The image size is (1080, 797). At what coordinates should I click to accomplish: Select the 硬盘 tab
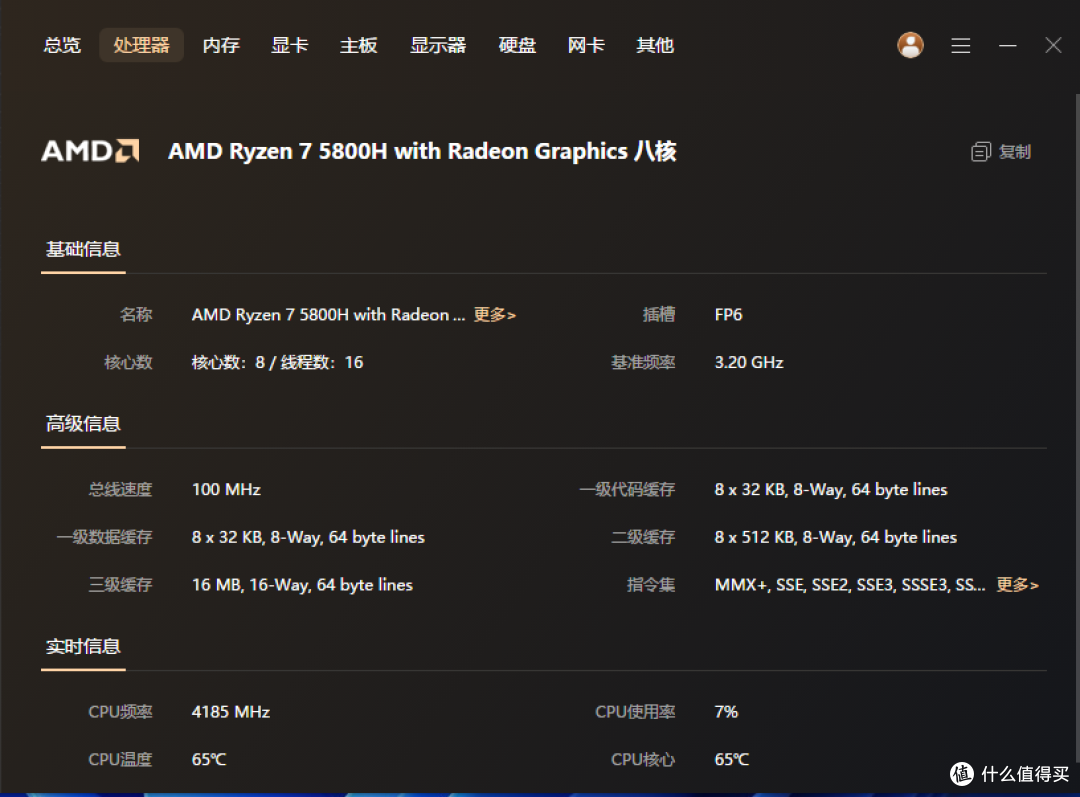pyautogui.click(x=517, y=45)
